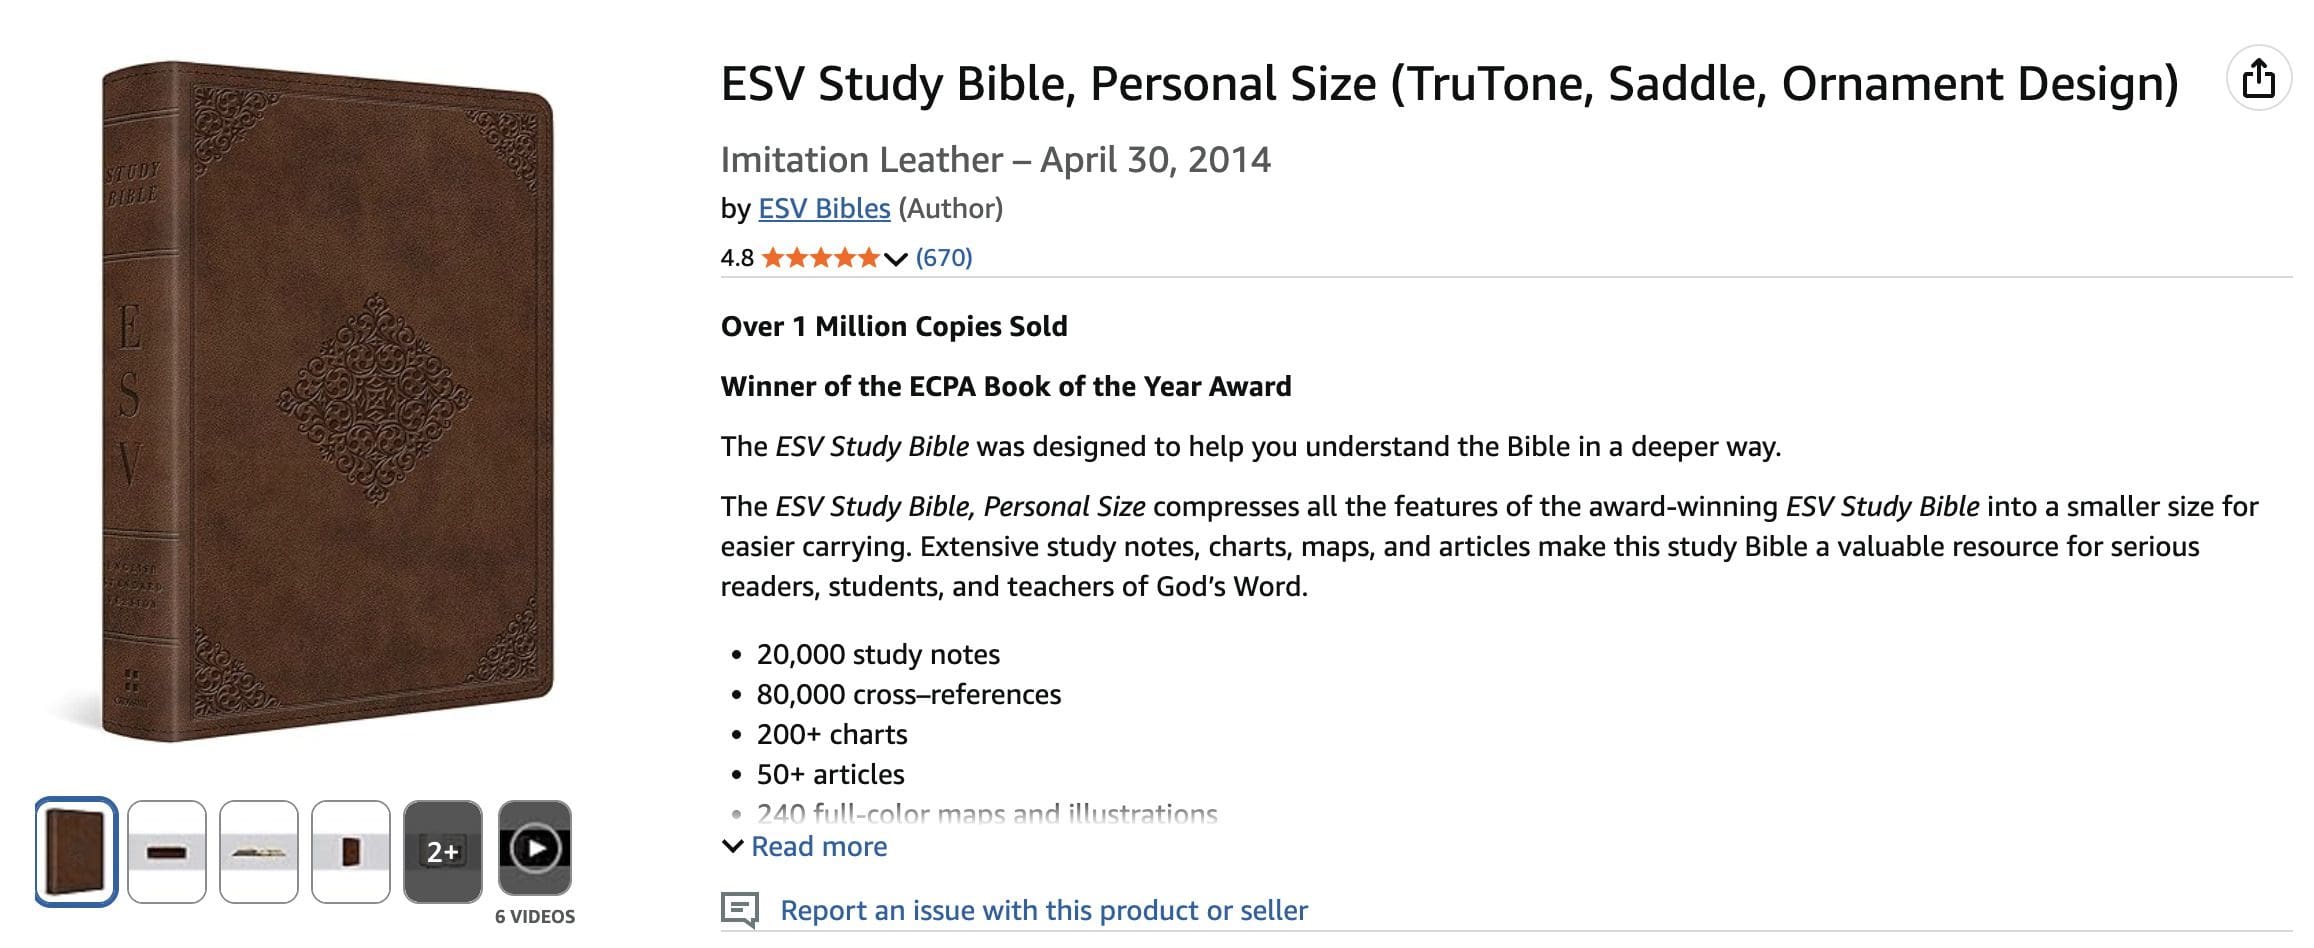
Task: Click the Read more text link
Action: 819,846
